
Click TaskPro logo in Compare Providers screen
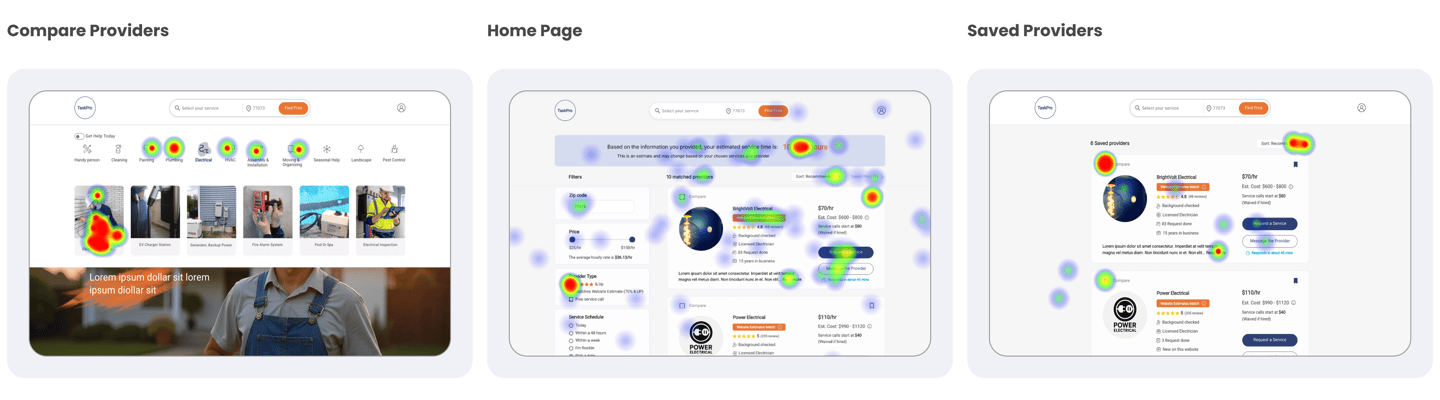click(85, 108)
